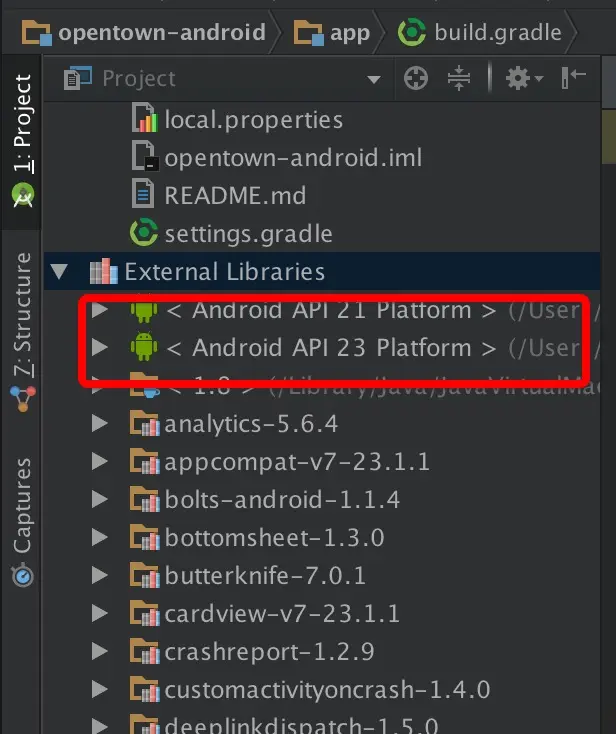Click the bolts-android-1.1.4 library folder icon
The image size is (616, 734).
145,499
